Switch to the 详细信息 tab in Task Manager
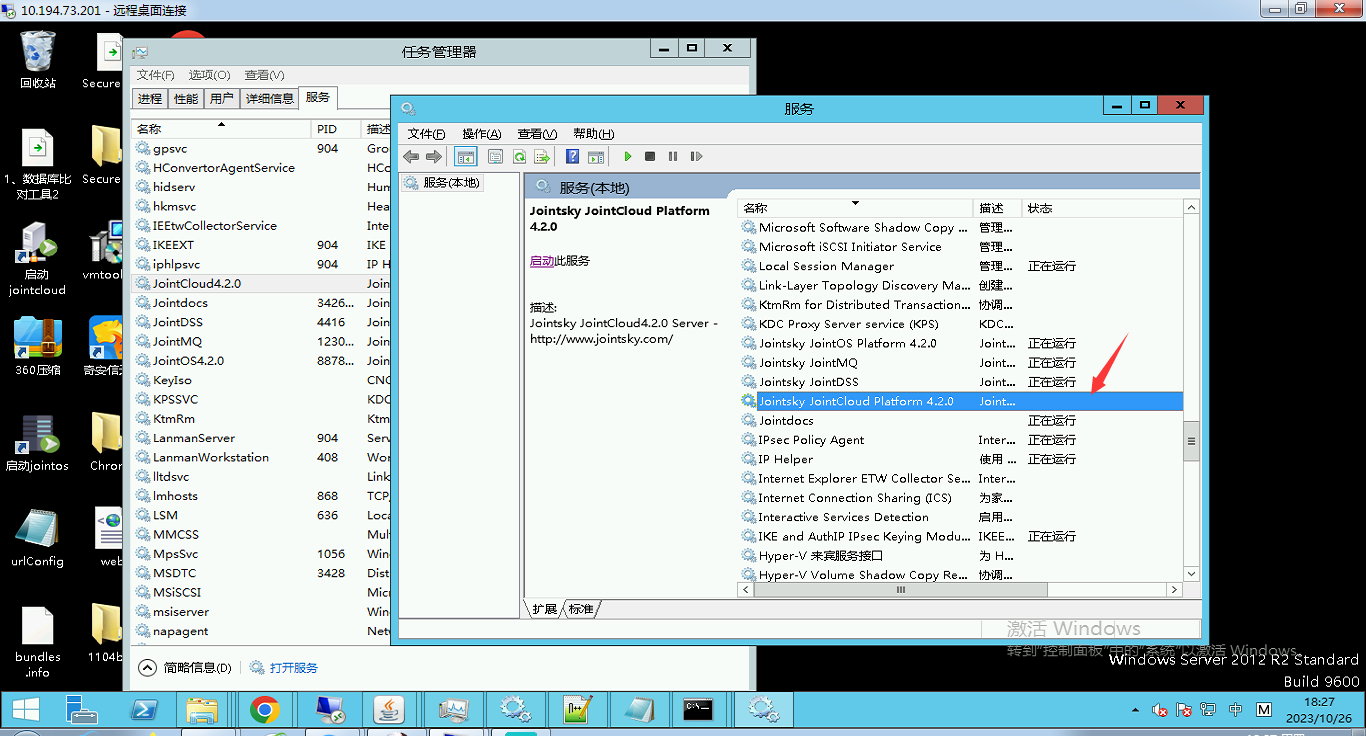This screenshot has height=736, width=1366. click(270, 98)
